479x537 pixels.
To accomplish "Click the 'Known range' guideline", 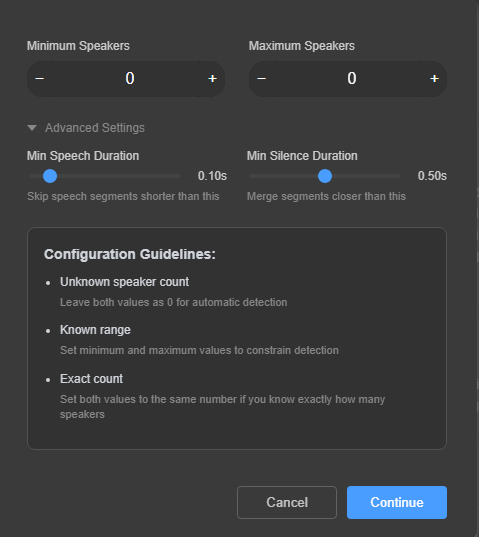I will [x=95, y=330].
